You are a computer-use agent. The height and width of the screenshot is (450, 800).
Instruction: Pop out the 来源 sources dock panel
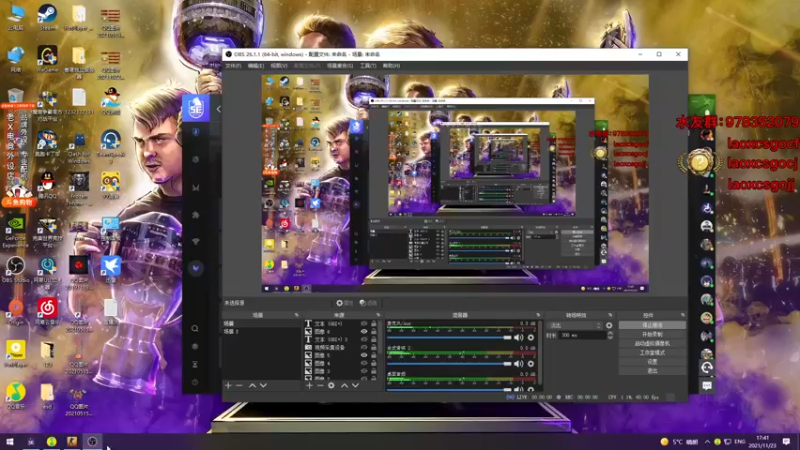(x=378, y=315)
